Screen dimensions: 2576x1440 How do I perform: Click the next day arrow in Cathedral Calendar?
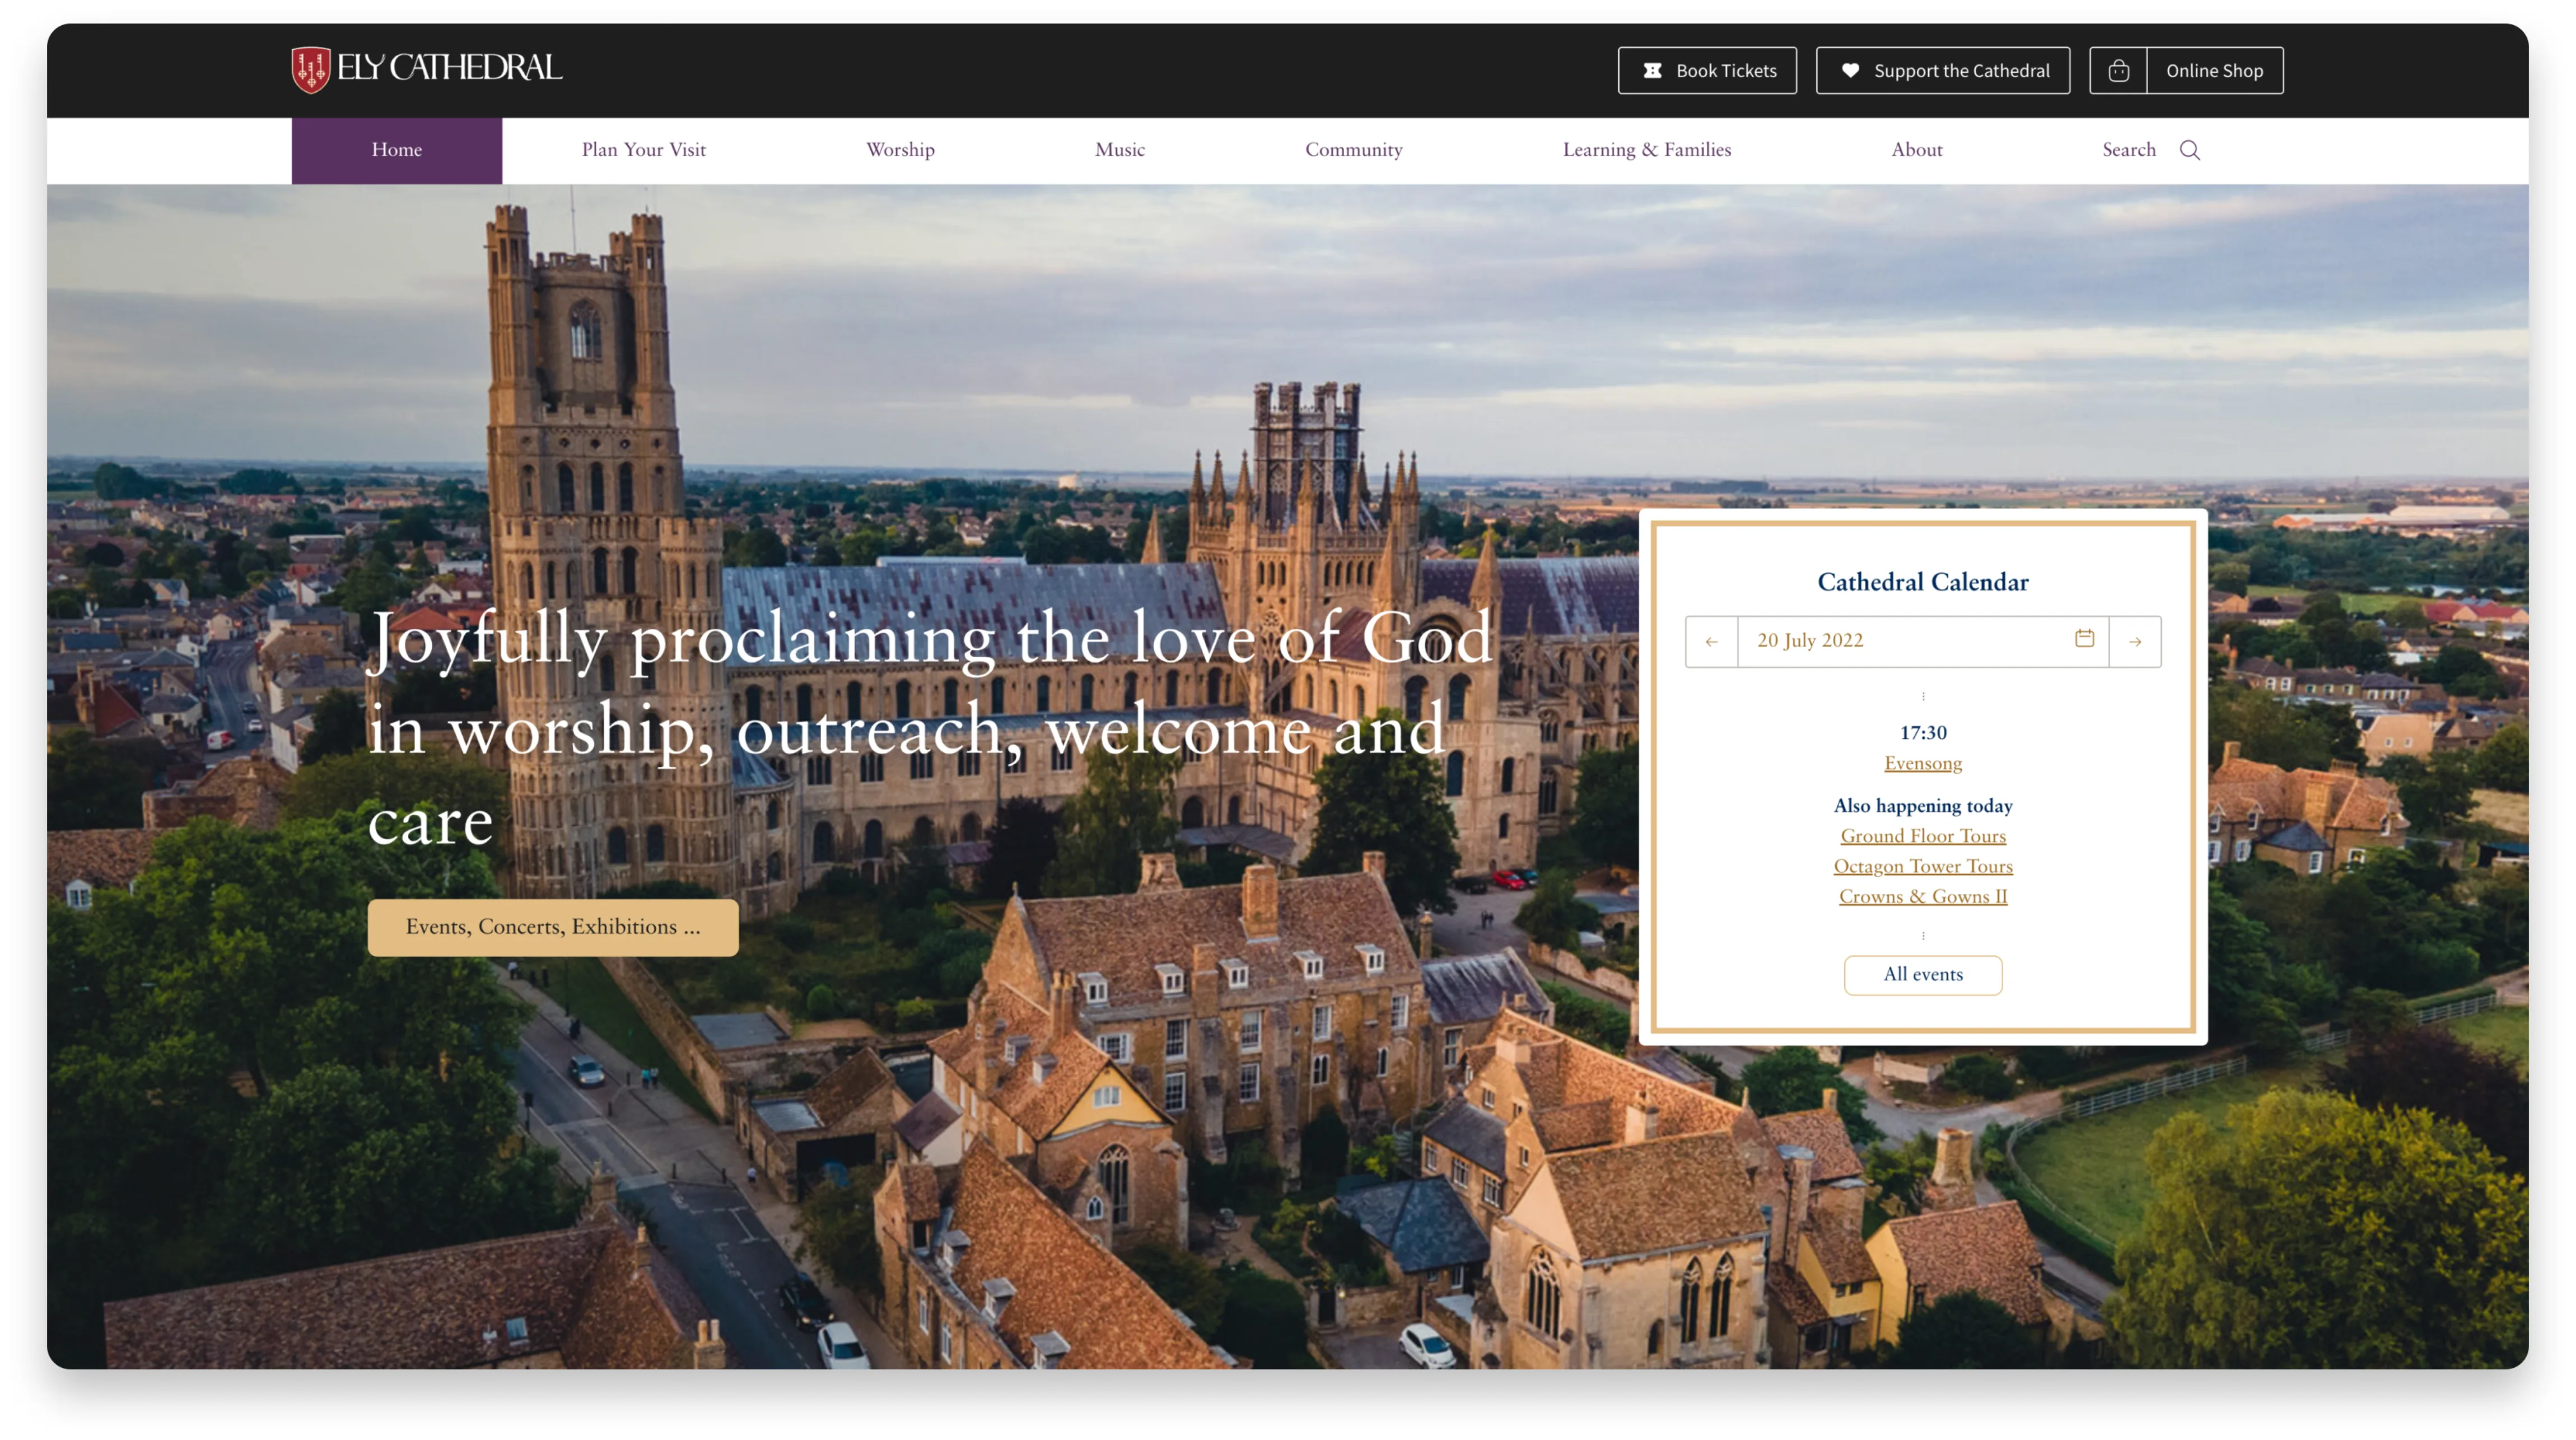coord(2135,641)
